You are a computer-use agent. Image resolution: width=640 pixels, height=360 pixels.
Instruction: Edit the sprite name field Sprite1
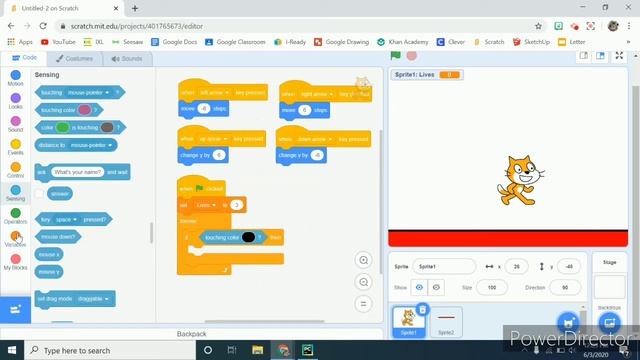point(444,267)
